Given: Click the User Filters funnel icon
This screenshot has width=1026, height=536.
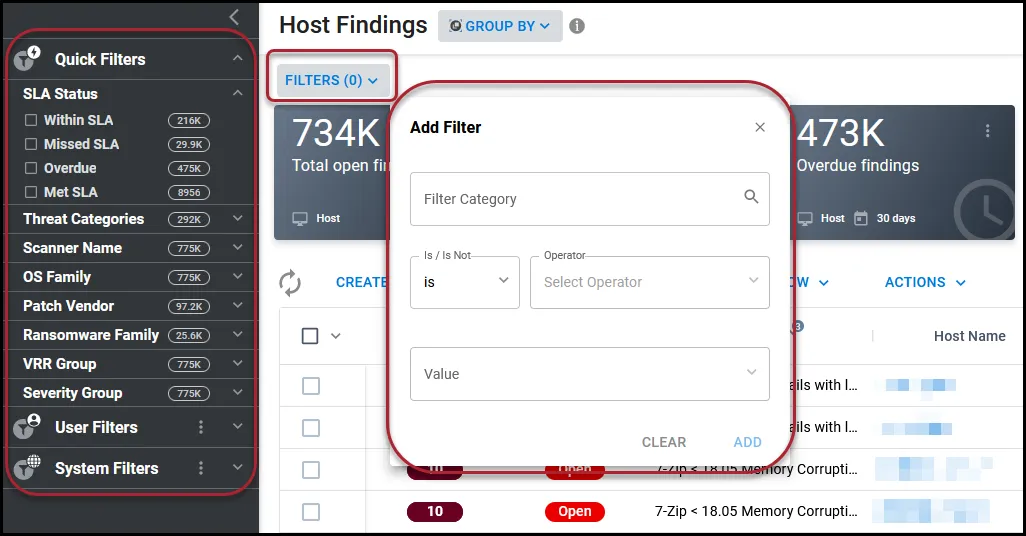Looking at the screenshot, I should pyautogui.click(x=27, y=426).
